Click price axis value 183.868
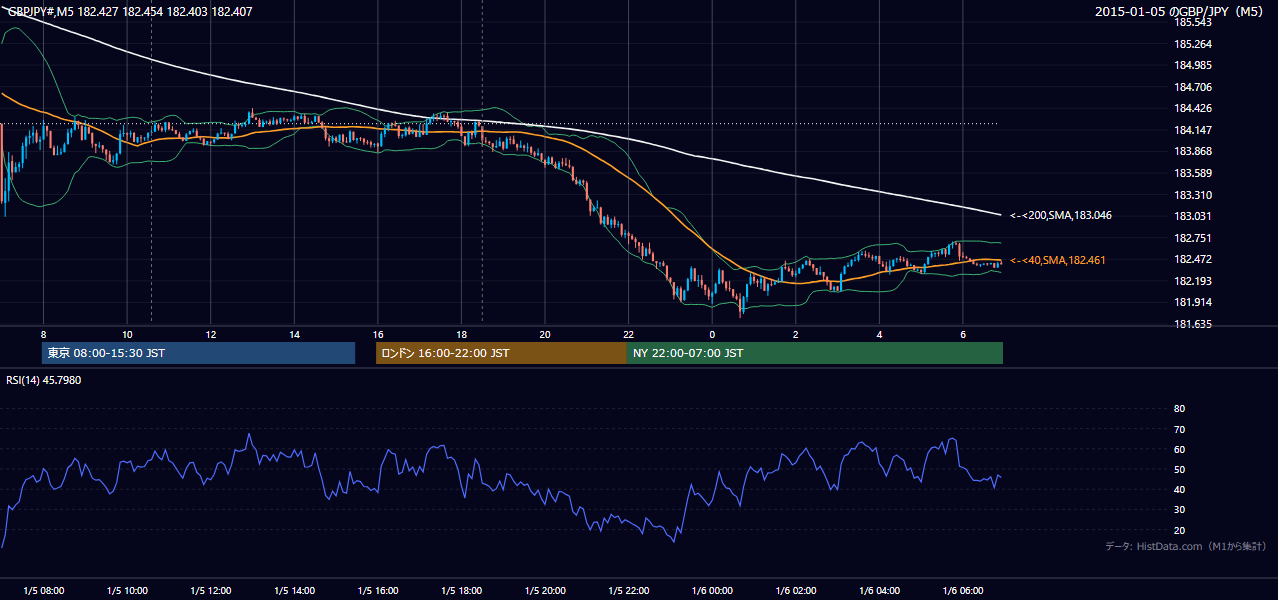Screen dimensions: 1278x600 [x=1192, y=151]
